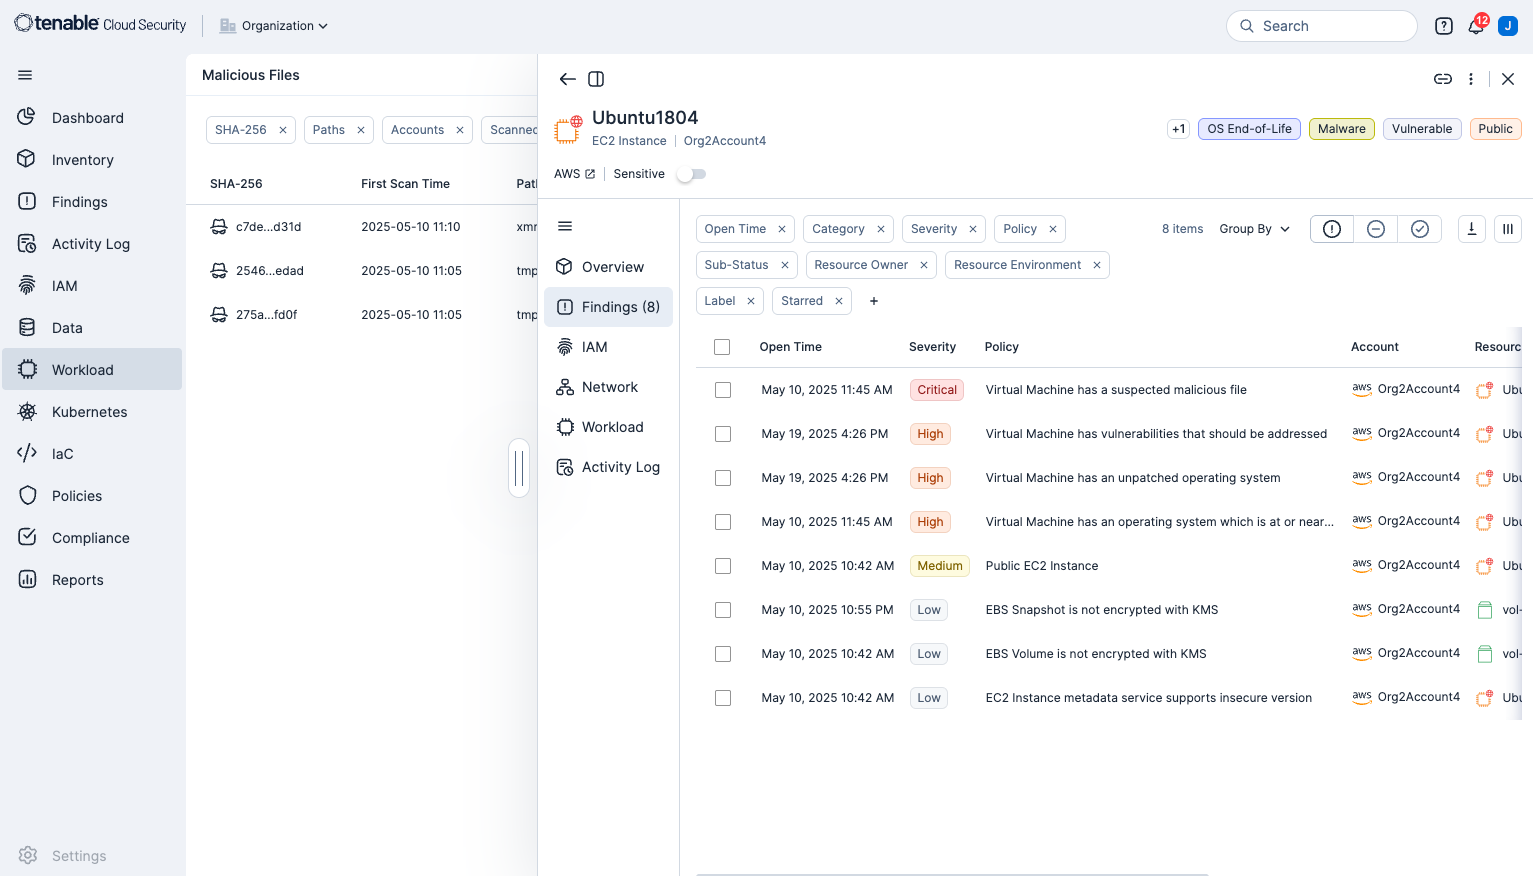
Task: Check the box for the Critical finding row
Action: 723,390
